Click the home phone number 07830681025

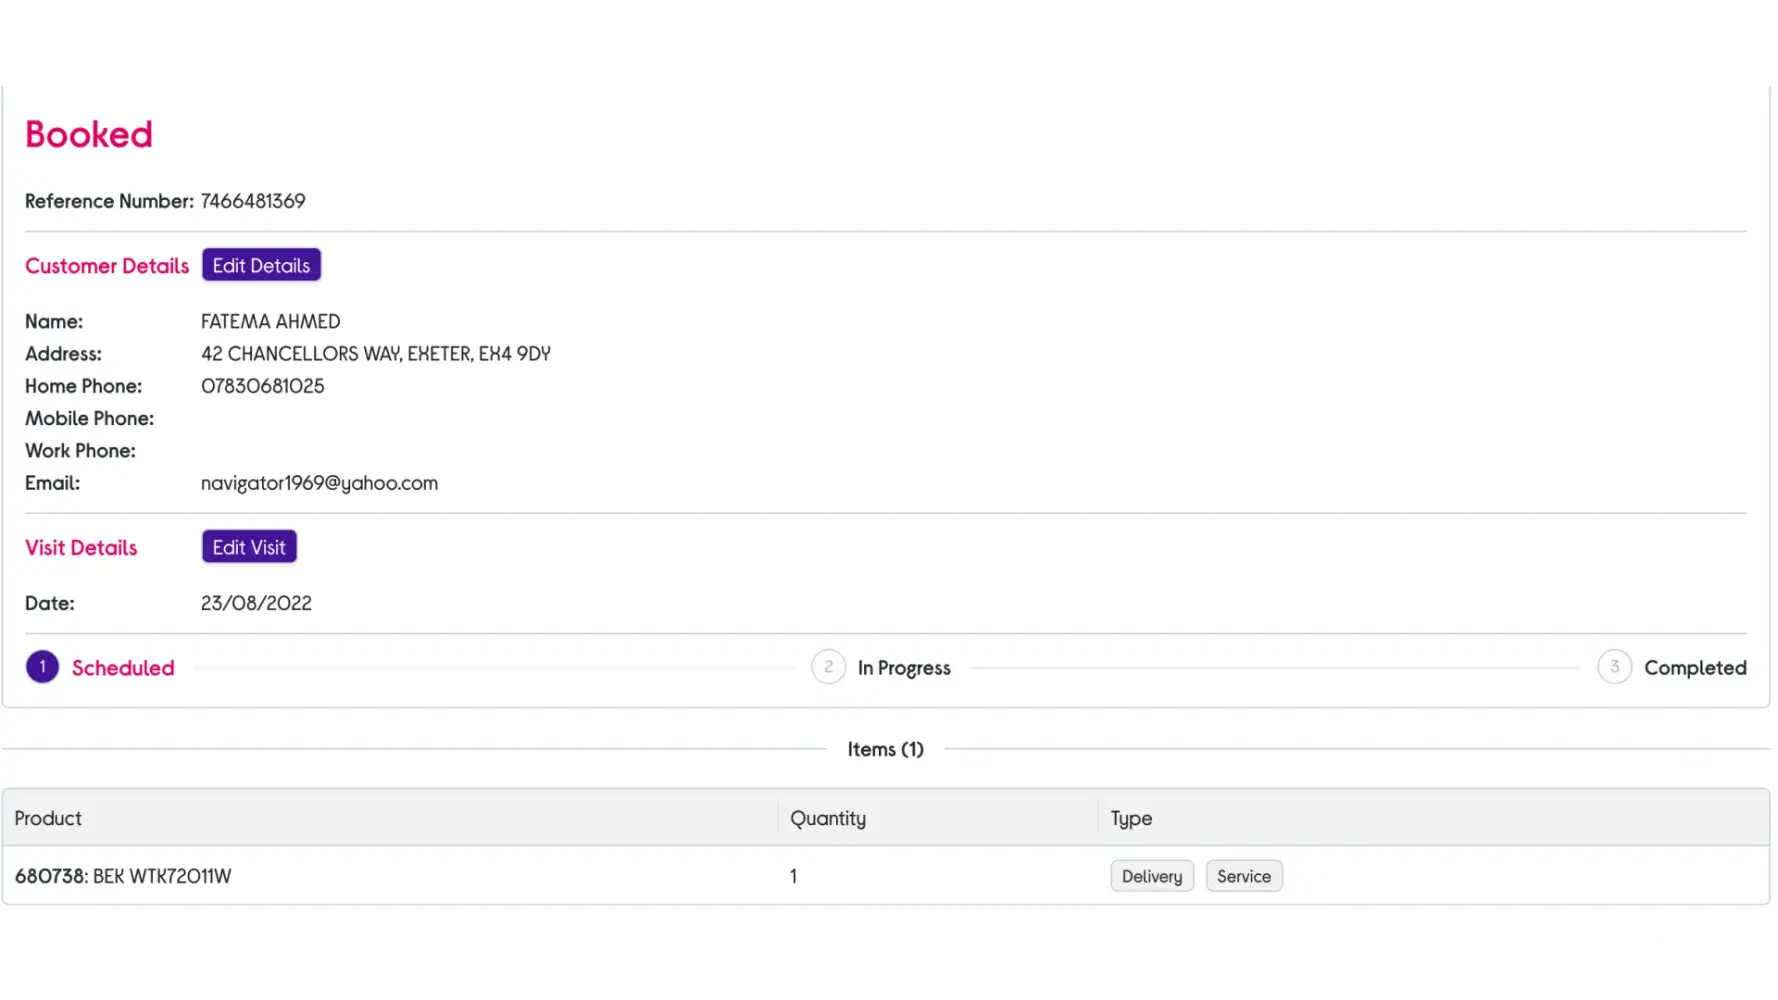[x=263, y=386]
